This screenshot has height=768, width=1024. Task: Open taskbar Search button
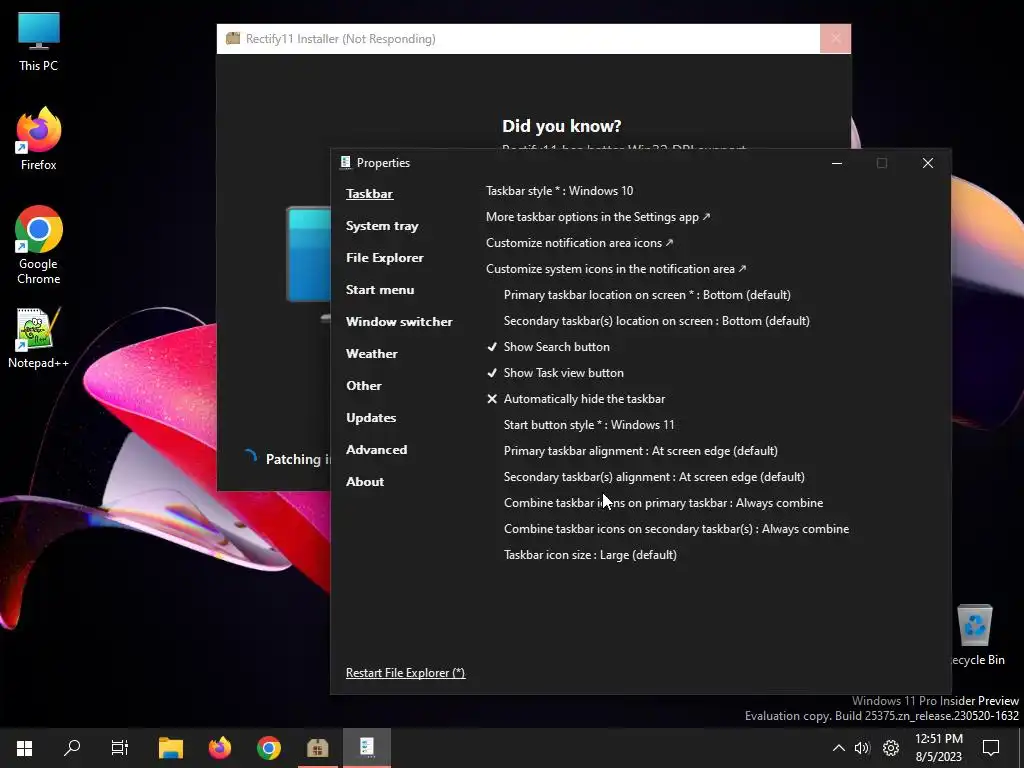72,748
